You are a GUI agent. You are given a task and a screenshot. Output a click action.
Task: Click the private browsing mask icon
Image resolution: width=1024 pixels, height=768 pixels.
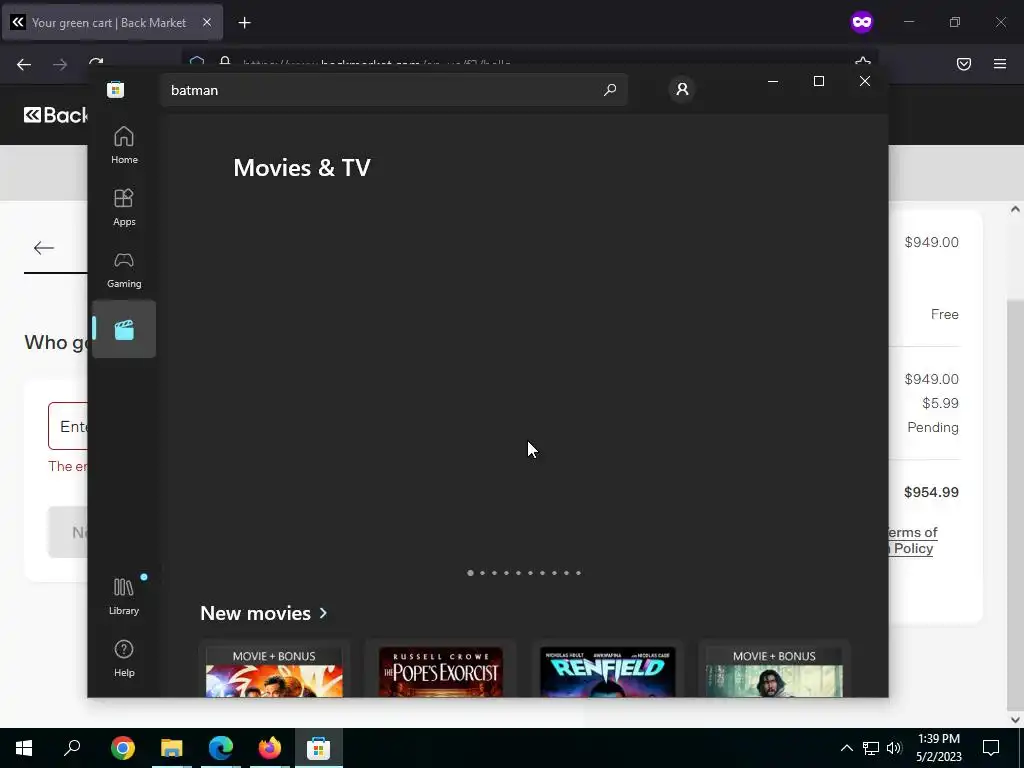[861, 22]
